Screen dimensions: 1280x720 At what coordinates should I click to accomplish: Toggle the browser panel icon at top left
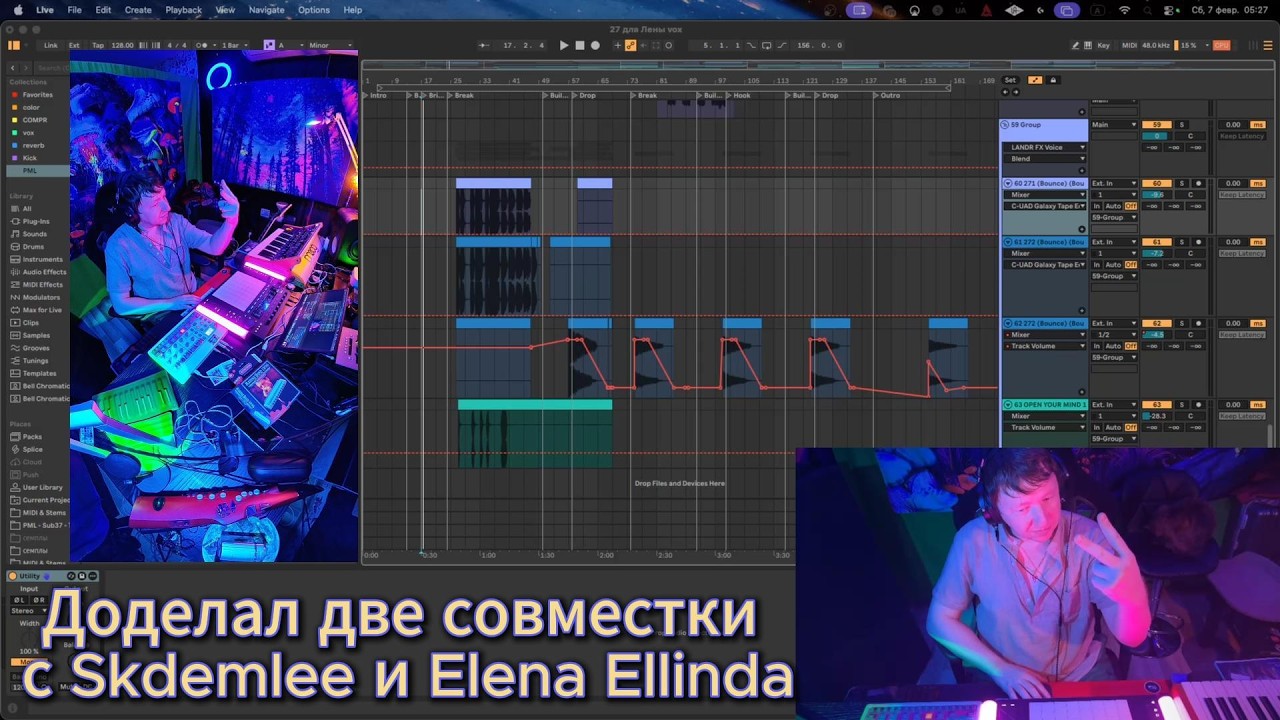click(14, 45)
